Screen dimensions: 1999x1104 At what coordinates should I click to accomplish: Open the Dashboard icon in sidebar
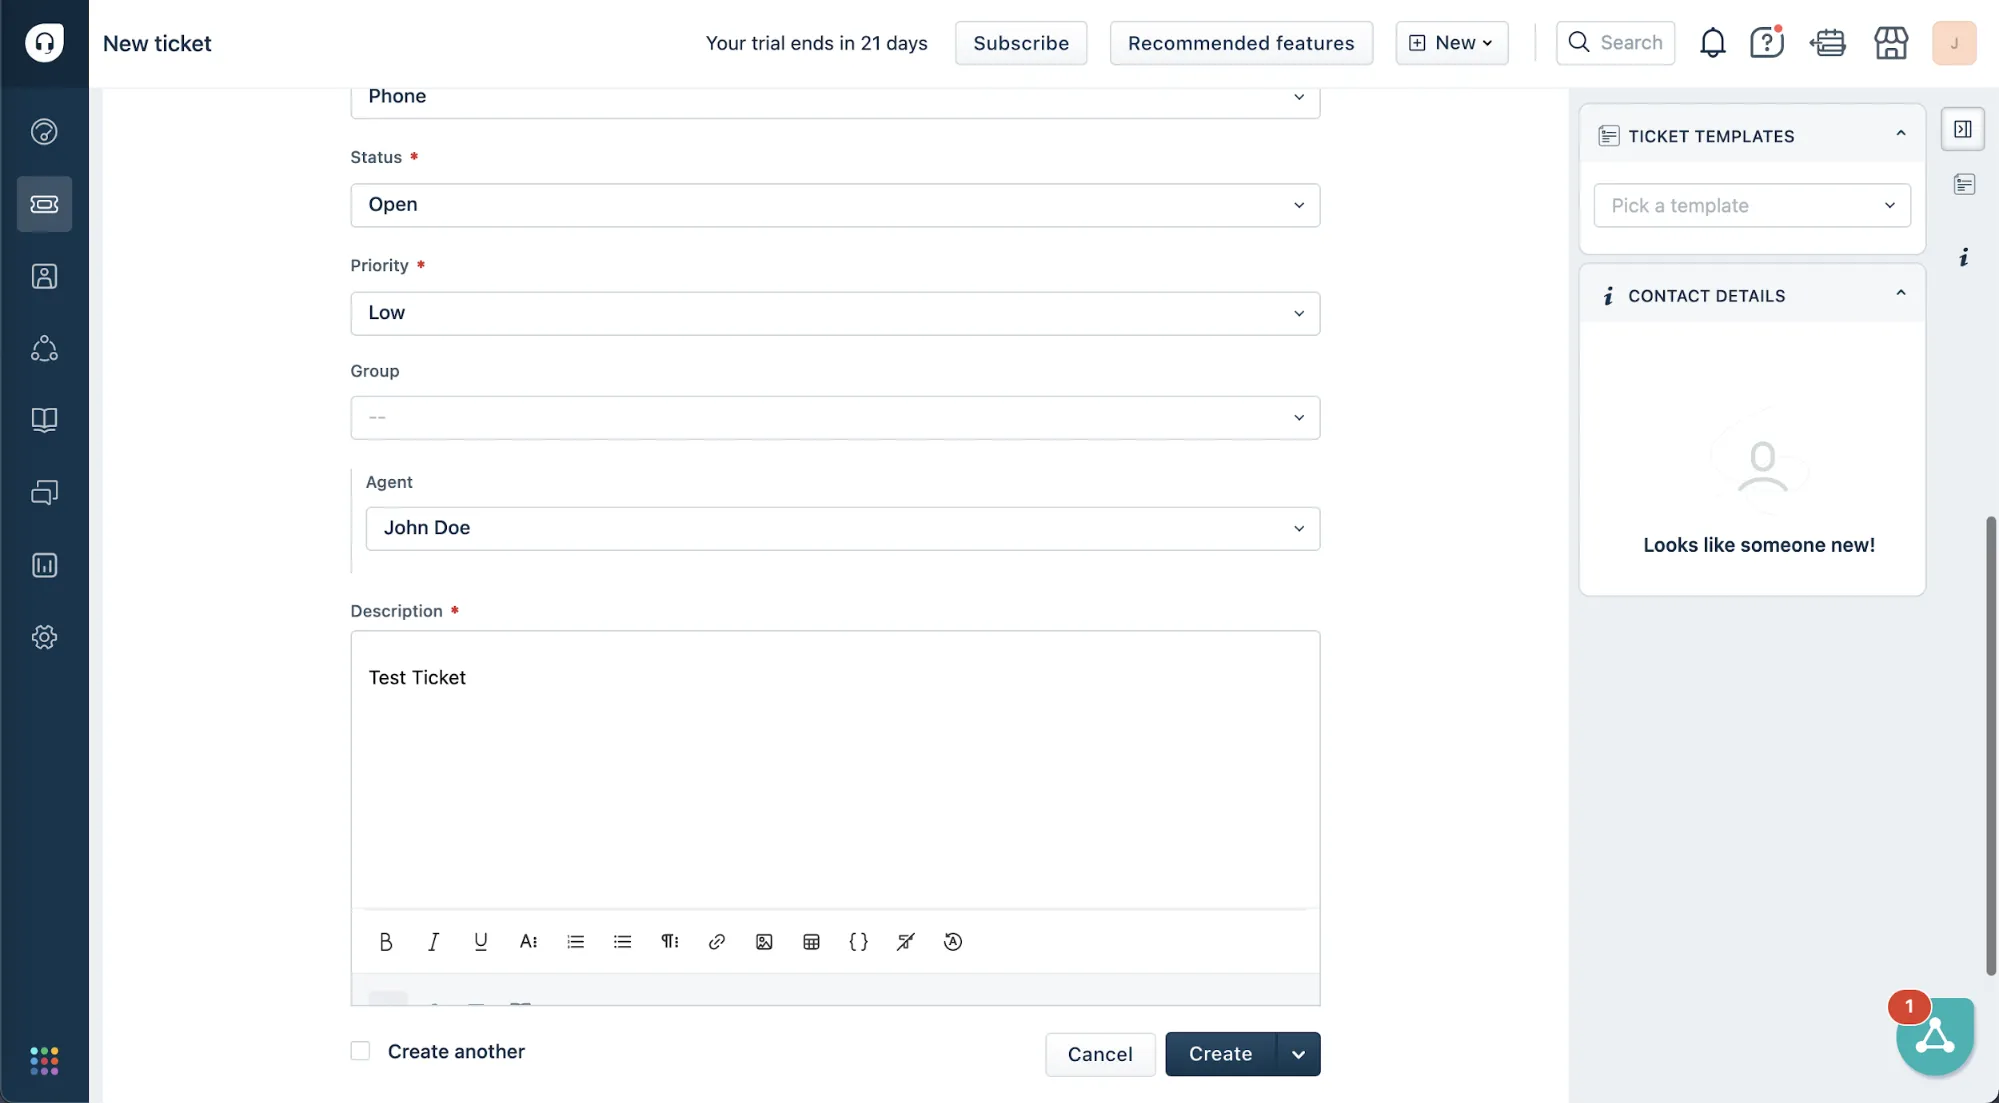pyautogui.click(x=44, y=132)
